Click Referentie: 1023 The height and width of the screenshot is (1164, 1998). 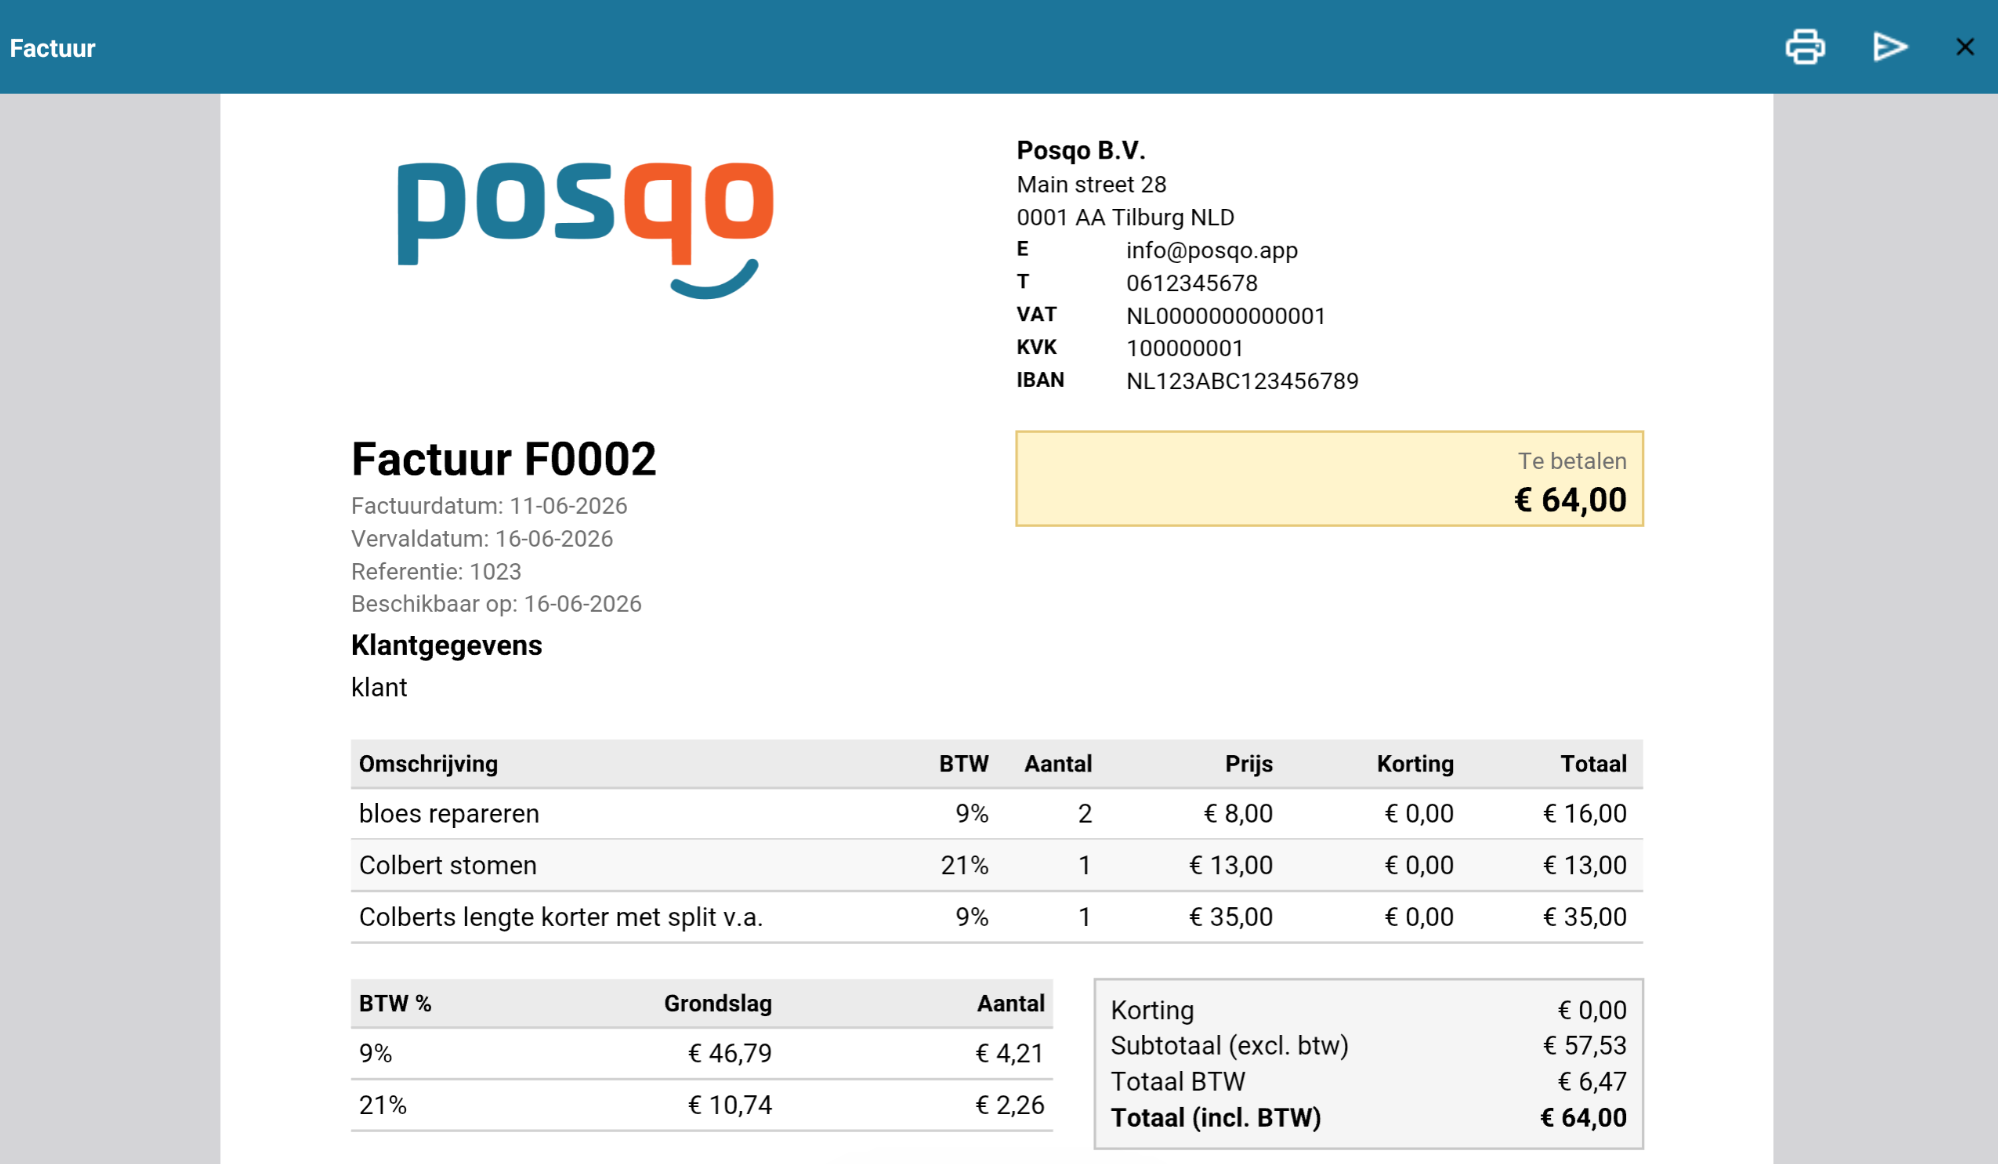click(x=436, y=572)
